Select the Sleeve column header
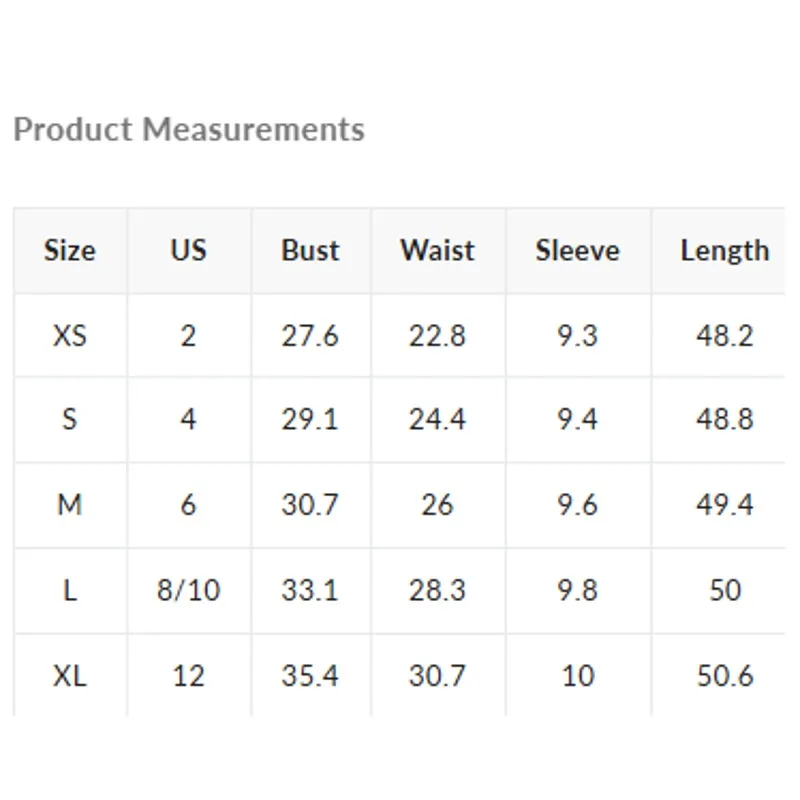Viewport: 800px width, 800px height. click(x=577, y=250)
